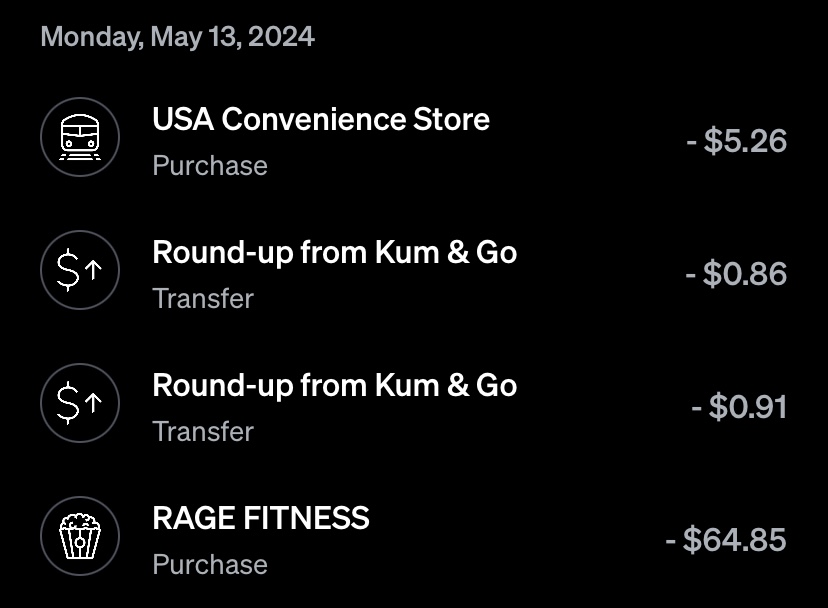Click the Transfer label on the $0.91 round-up
Screen dimensions: 828x608
pyautogui.click(x=203, y=432)
